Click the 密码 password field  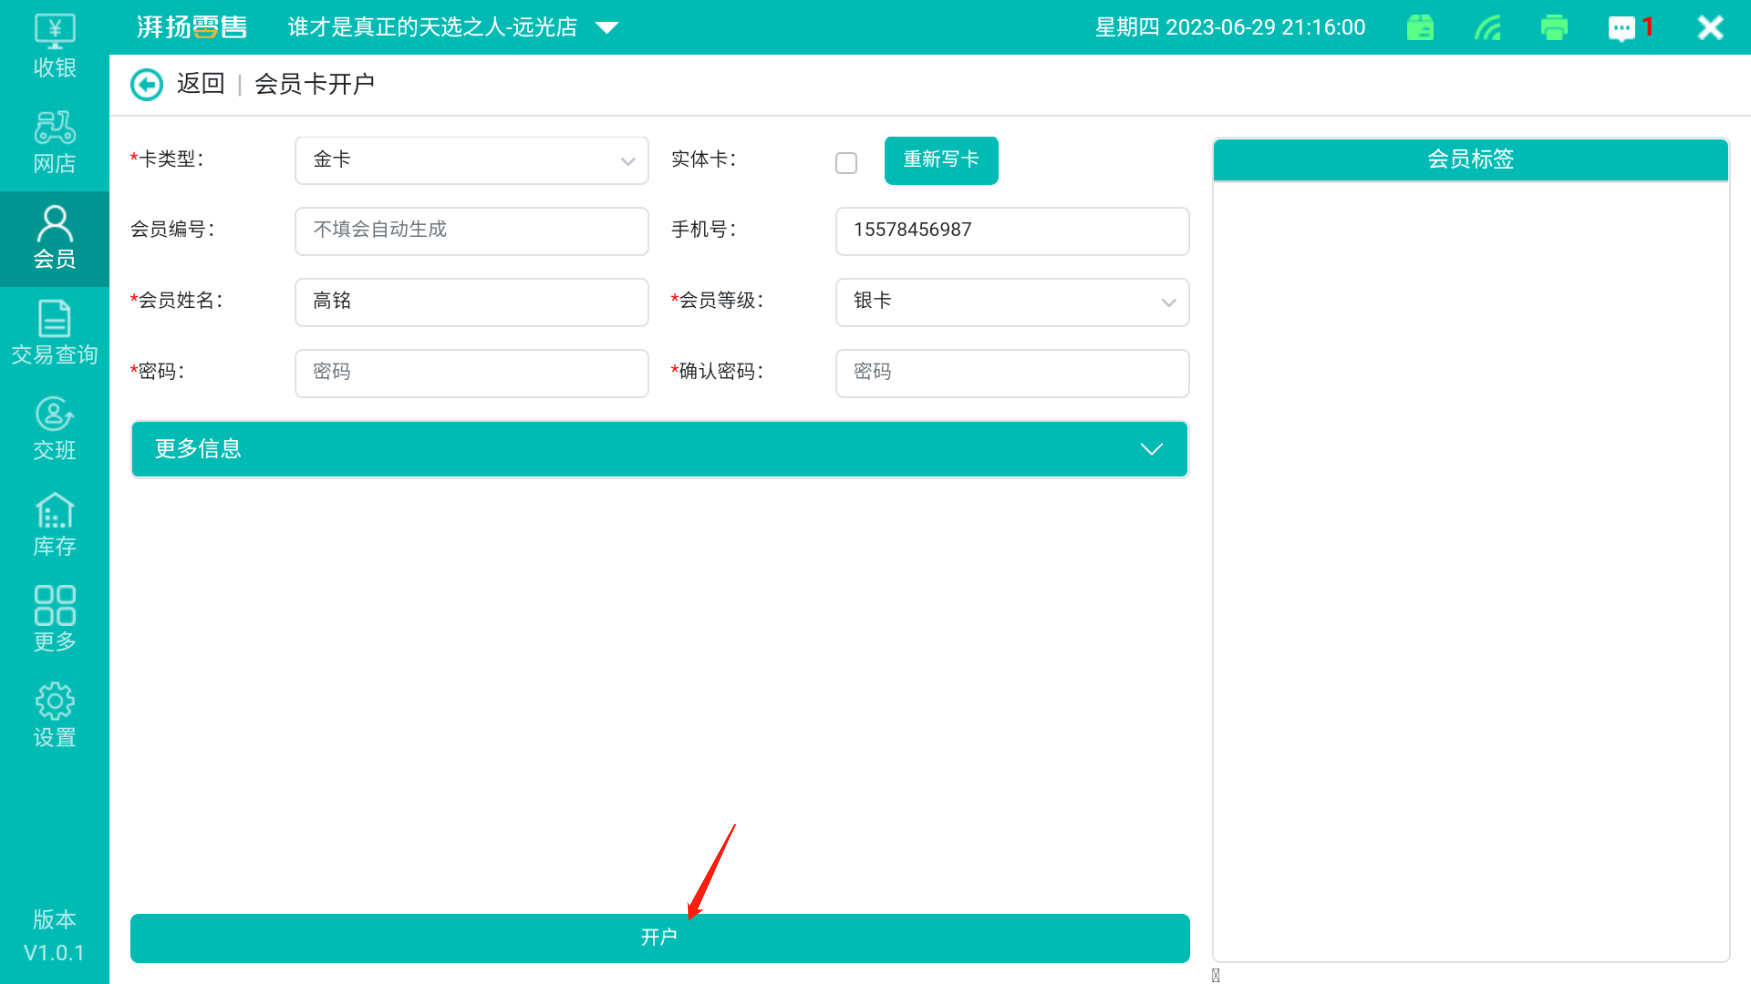[471, 373]
